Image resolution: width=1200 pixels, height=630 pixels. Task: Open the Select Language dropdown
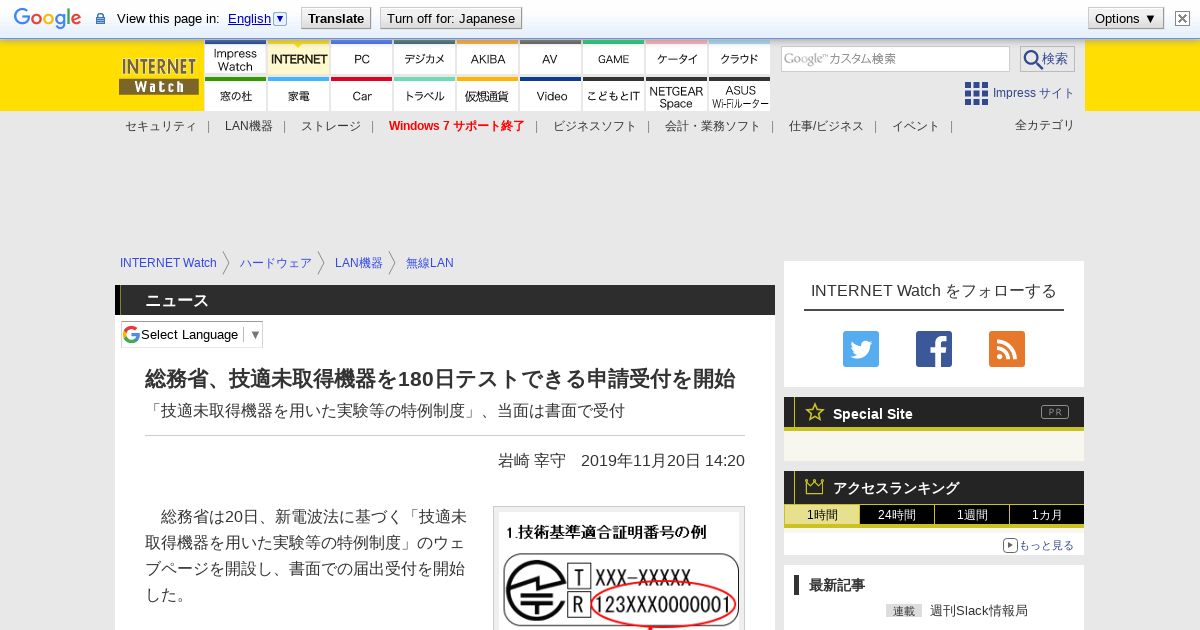click(x=192, y=335)
